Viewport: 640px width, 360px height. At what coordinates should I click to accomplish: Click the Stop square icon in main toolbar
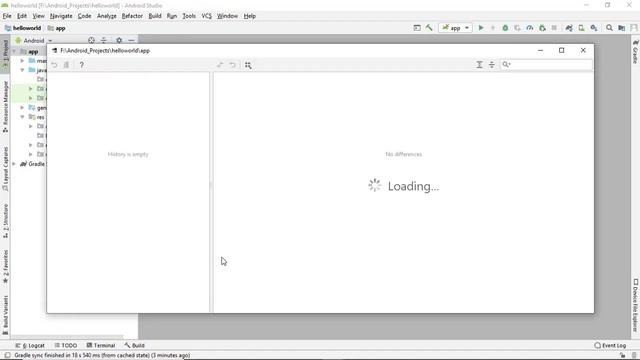coord(554,28)
